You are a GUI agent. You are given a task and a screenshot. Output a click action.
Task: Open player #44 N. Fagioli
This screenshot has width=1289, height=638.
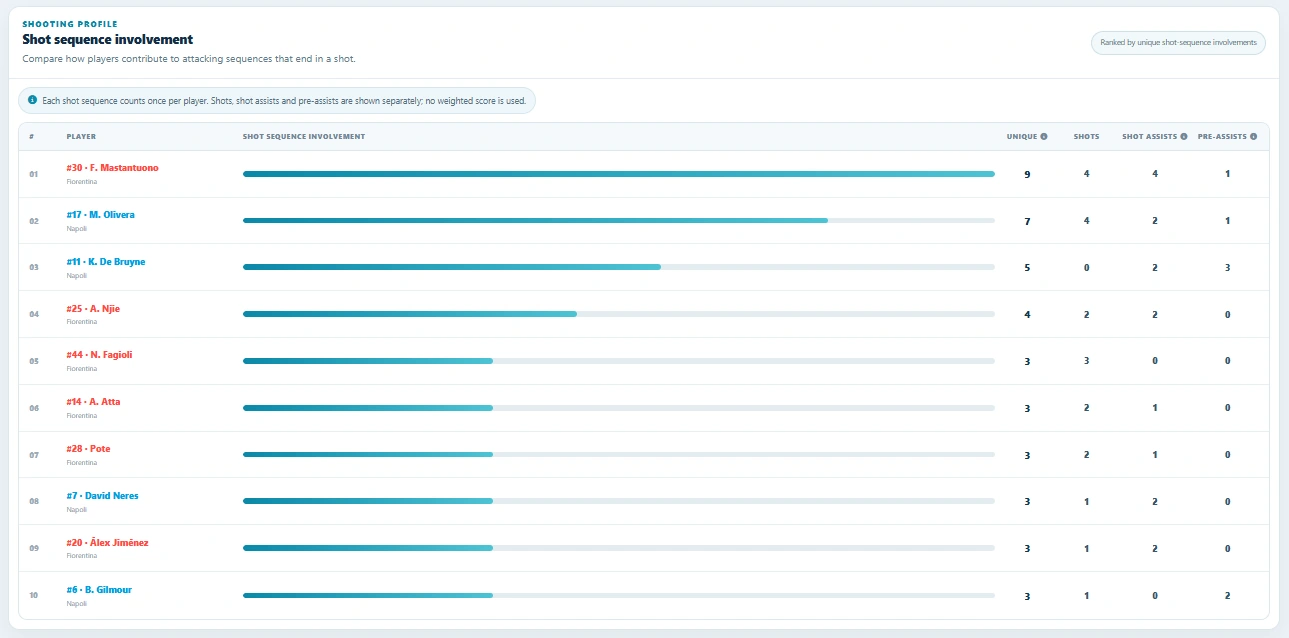pos(99,355)
